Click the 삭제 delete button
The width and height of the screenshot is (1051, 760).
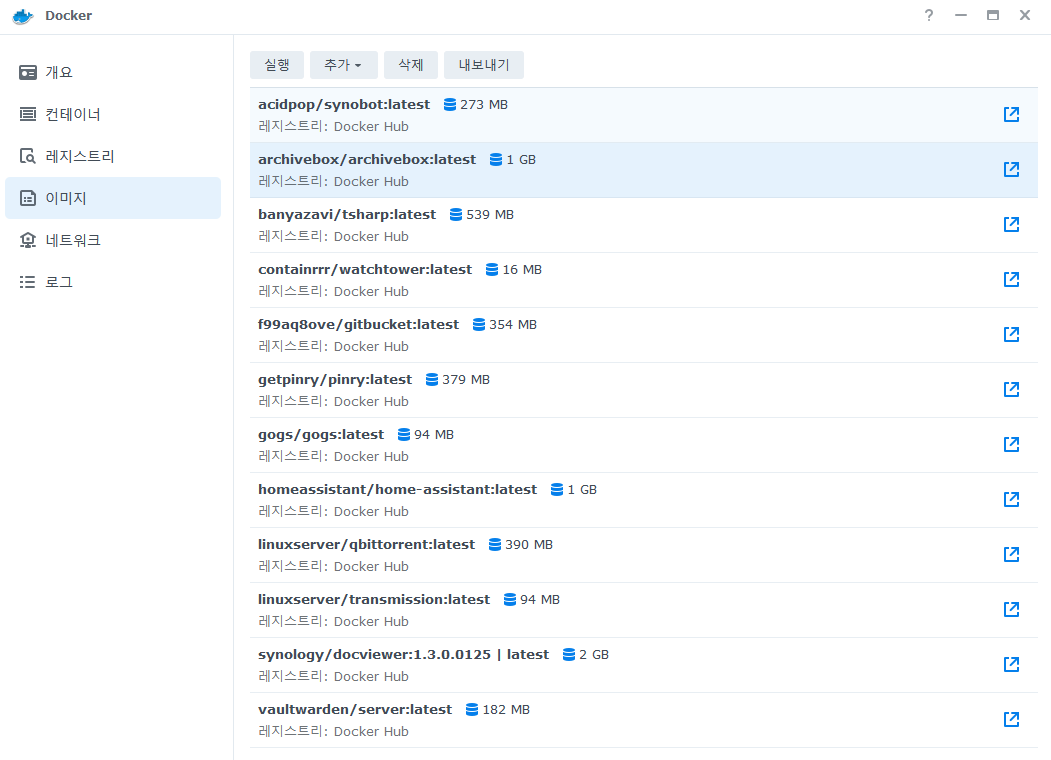click(x=411, y=65)
